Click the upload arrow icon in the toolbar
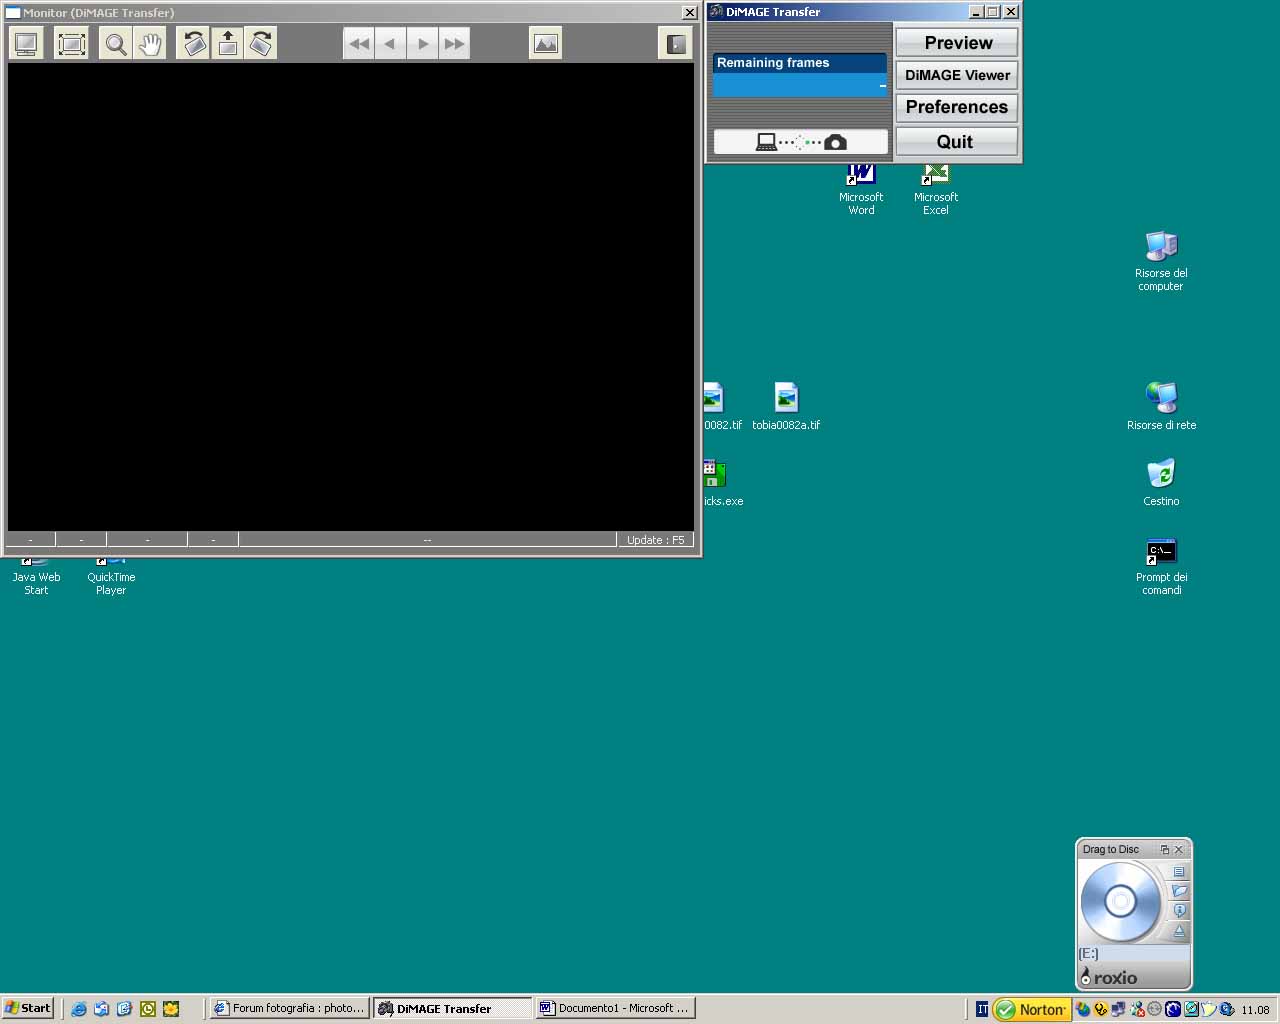The image size is (1280, 1024). point(228,44)
